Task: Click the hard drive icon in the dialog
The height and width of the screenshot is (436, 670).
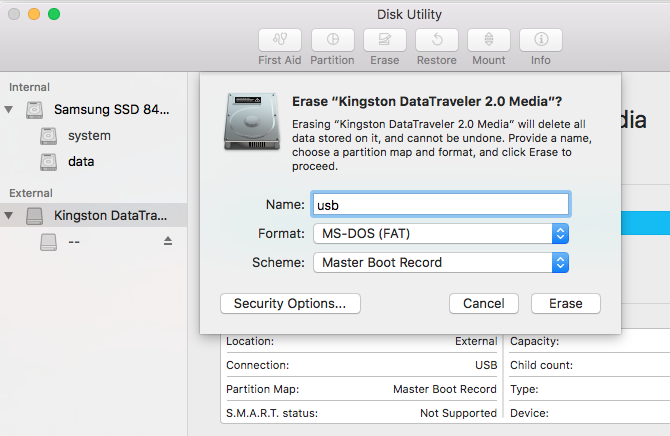Action: click(x=250, y=122)
